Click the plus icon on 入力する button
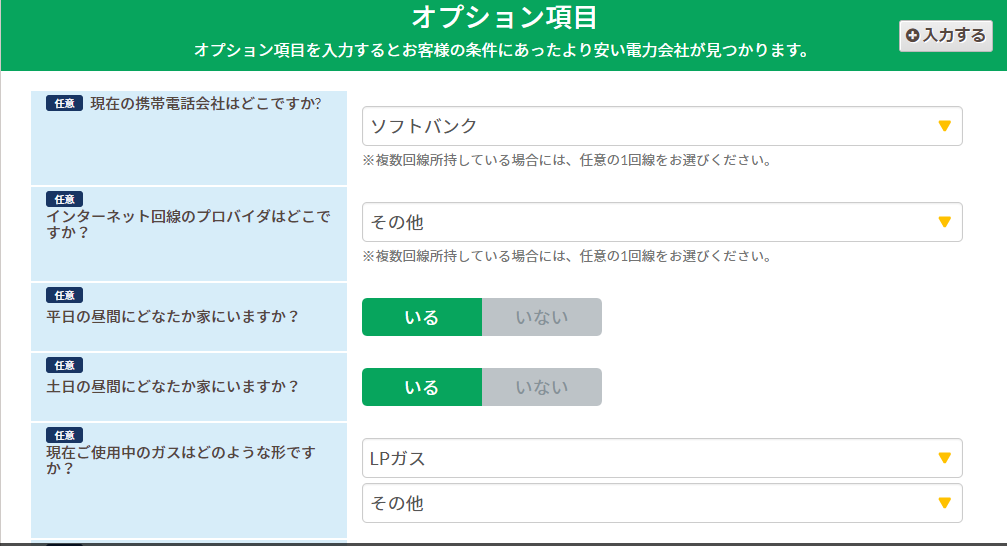 (911, 35)
